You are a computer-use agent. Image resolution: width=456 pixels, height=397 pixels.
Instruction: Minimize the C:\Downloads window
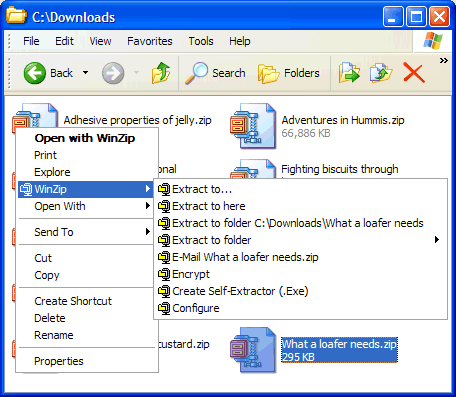tap(393, 16)
